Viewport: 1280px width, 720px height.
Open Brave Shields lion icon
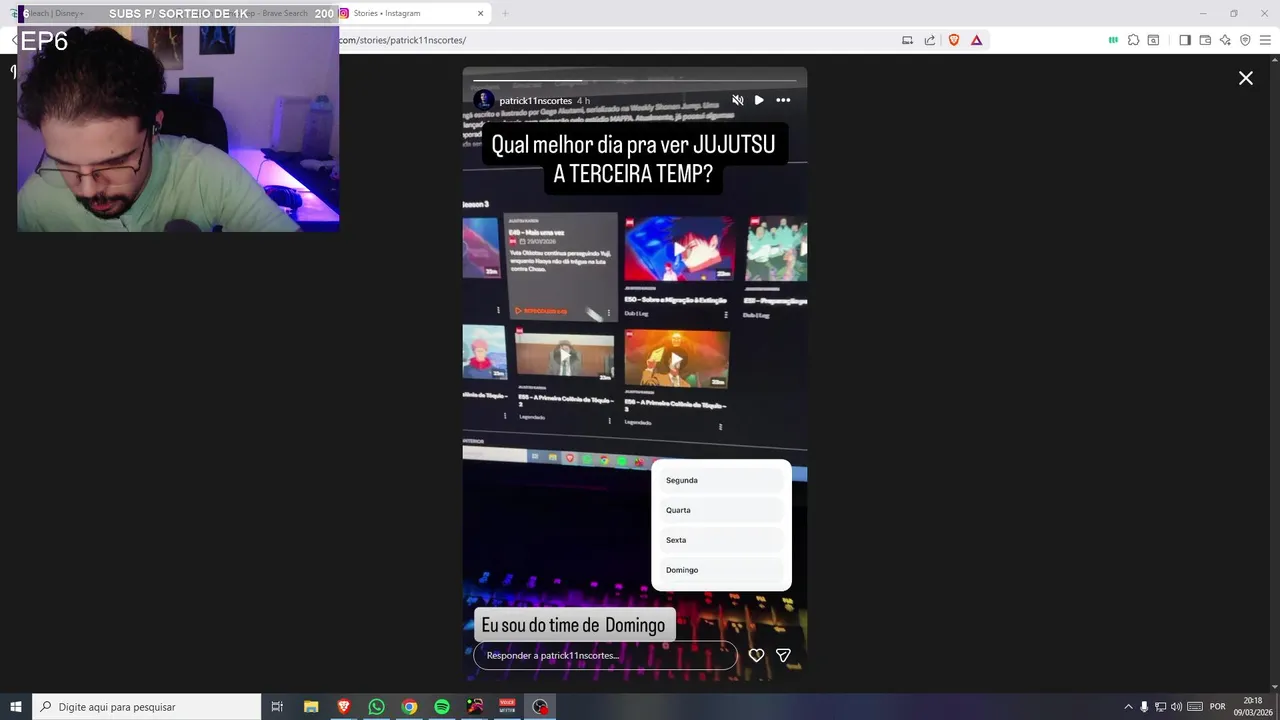tap(954, 40)
